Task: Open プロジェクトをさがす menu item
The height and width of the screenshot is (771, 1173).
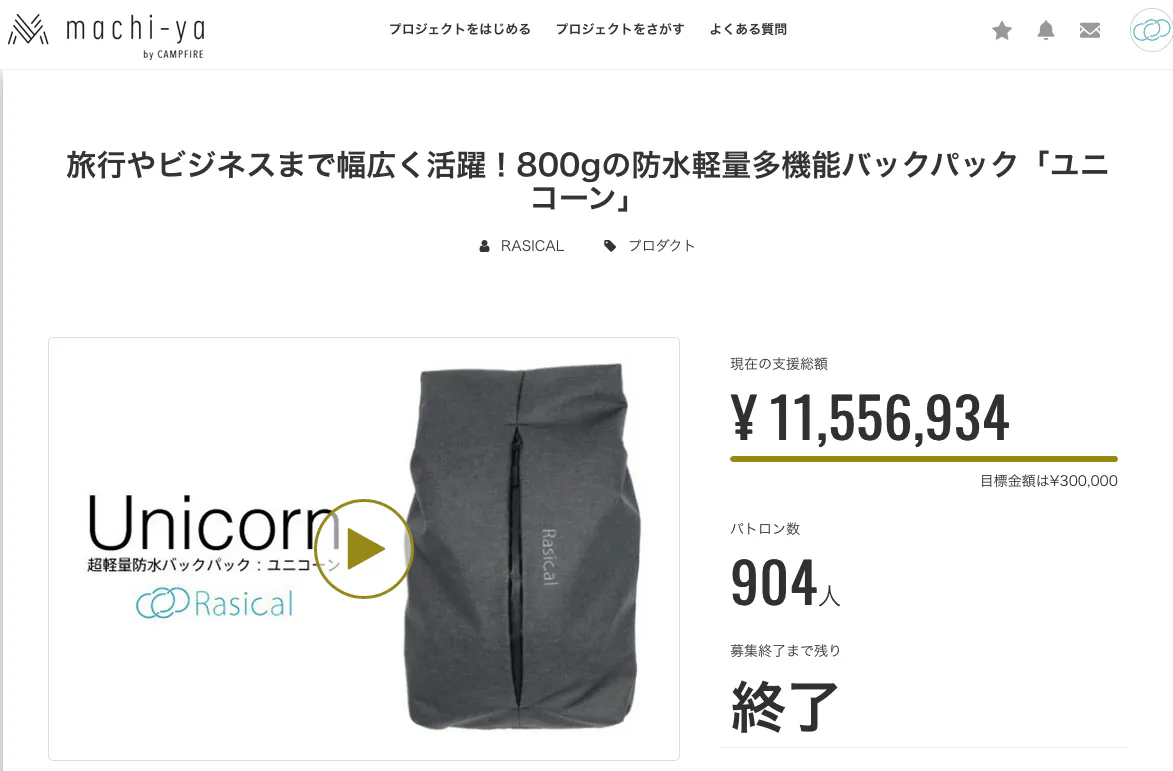Action: pyautogui.click(x=619, y=29)
